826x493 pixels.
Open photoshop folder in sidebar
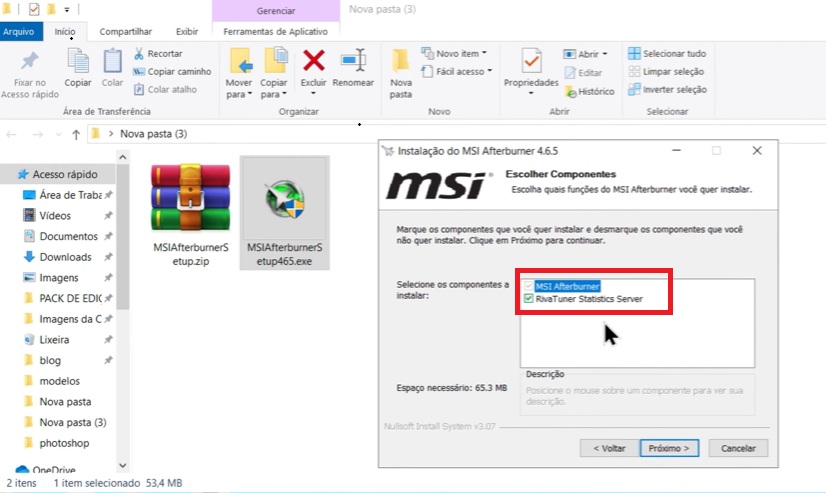(64, 443)
